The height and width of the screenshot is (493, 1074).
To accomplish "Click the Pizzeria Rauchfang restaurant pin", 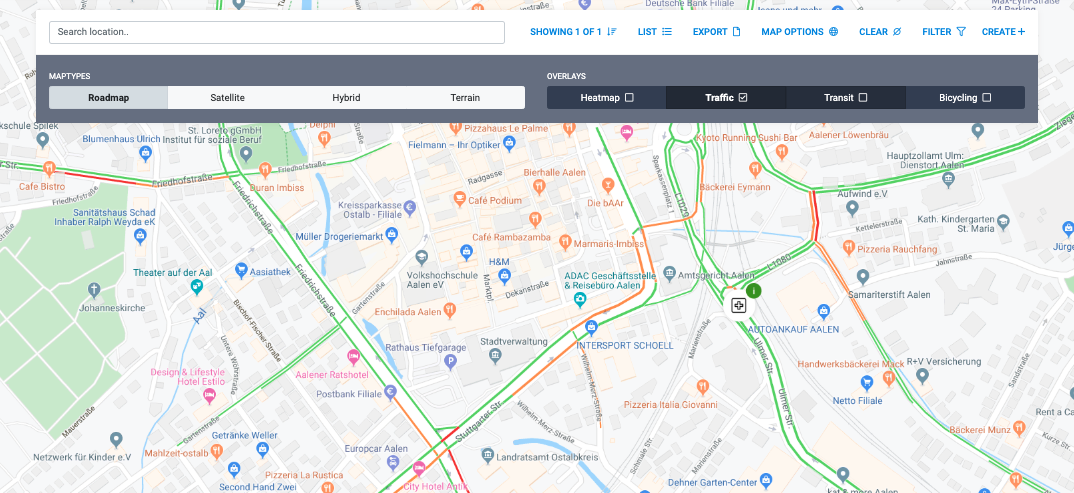I will pyautogui.click(x=849, y=246).
